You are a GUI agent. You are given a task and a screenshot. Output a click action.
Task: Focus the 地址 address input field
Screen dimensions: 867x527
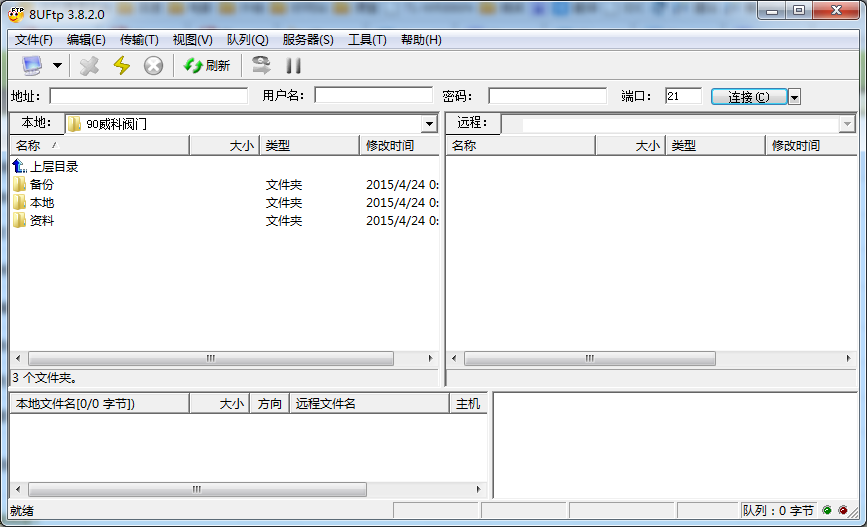[149, 96]
